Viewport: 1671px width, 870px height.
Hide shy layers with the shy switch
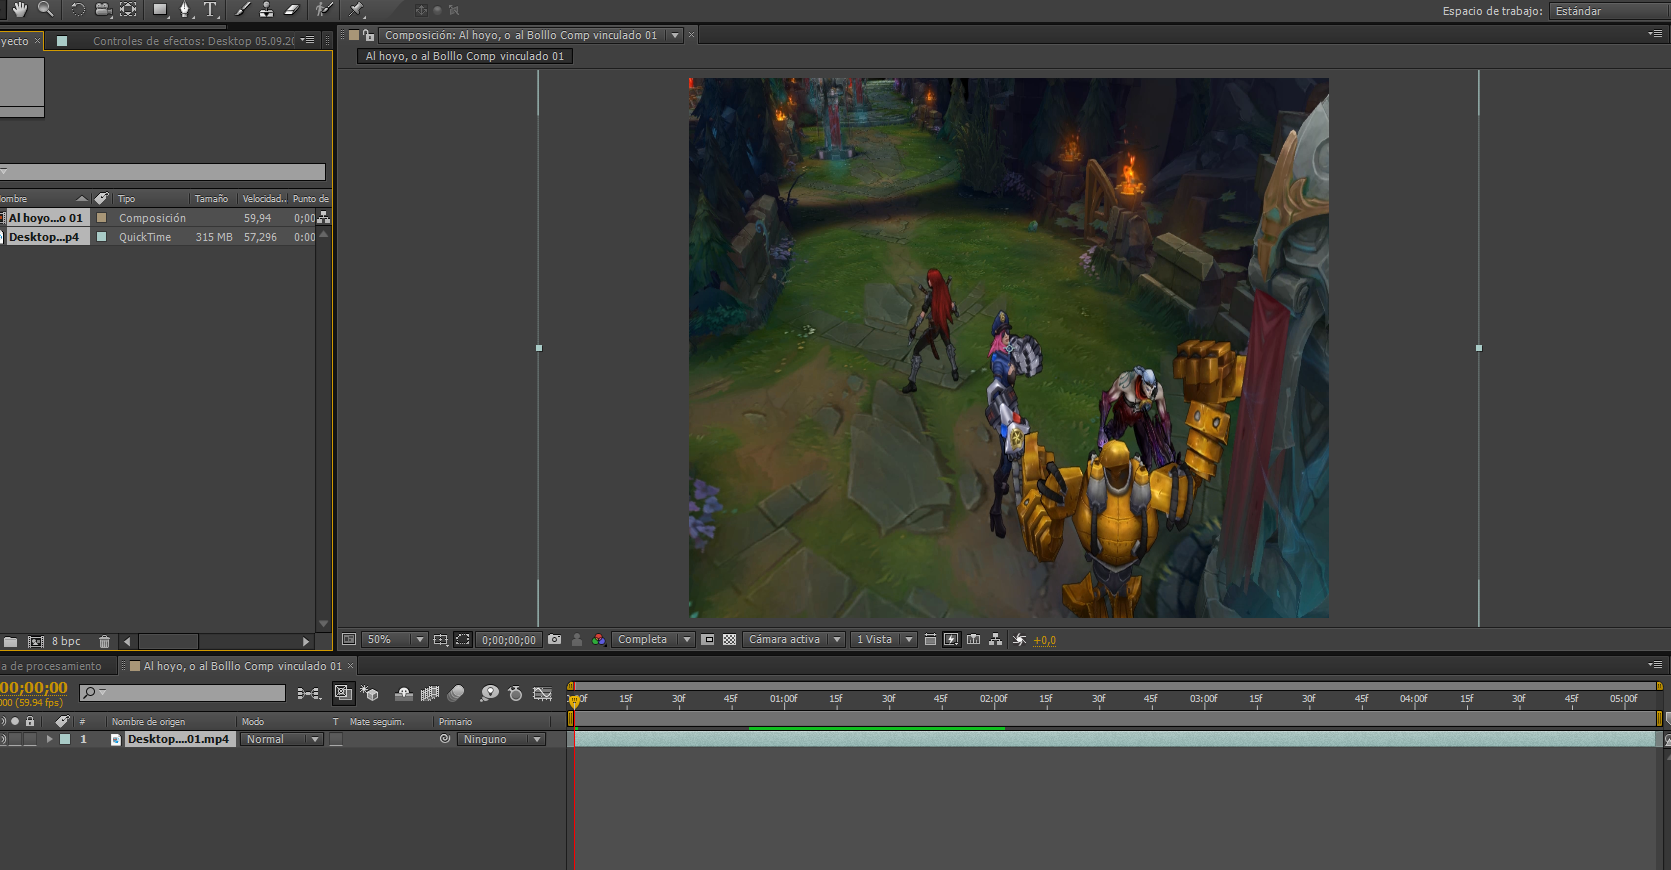pos(404,693)
